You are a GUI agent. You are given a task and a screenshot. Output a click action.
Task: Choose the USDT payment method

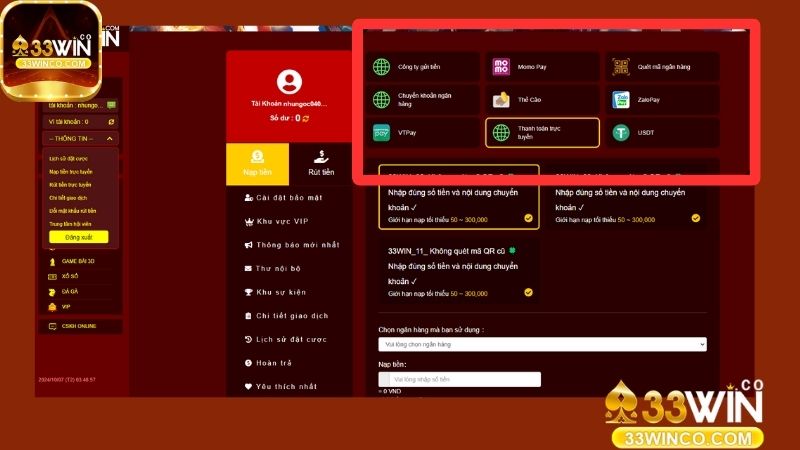tap(662, 133)
